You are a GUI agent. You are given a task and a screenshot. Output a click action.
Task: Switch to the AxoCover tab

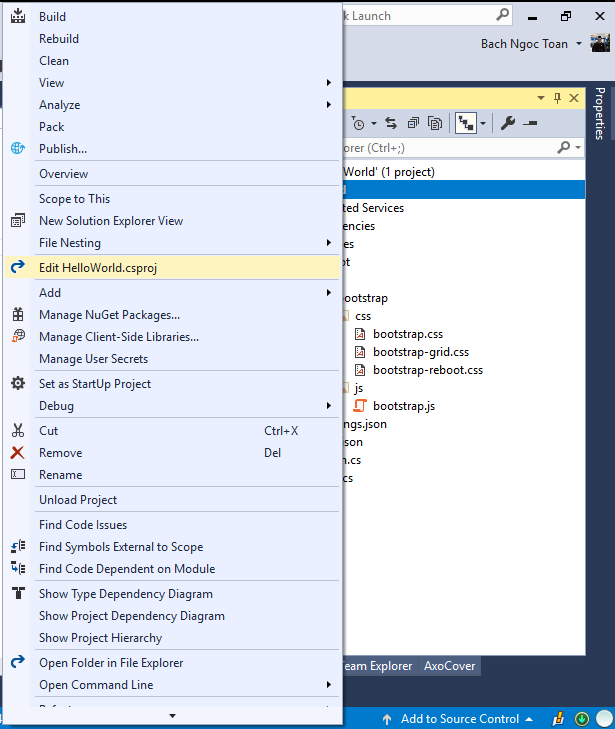click(x=449, y=665)
